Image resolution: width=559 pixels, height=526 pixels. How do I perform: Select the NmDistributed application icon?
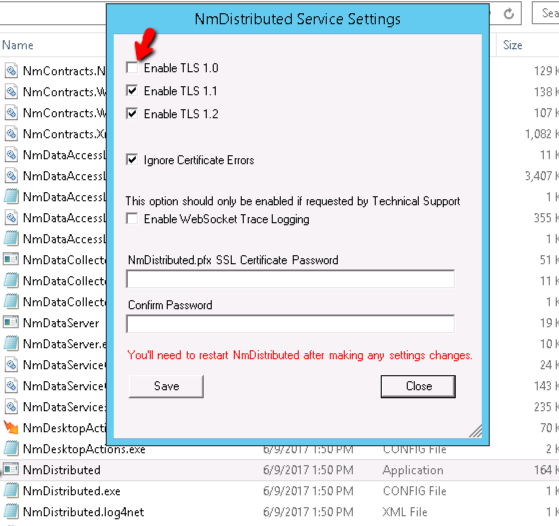click(x=11, y=469)
